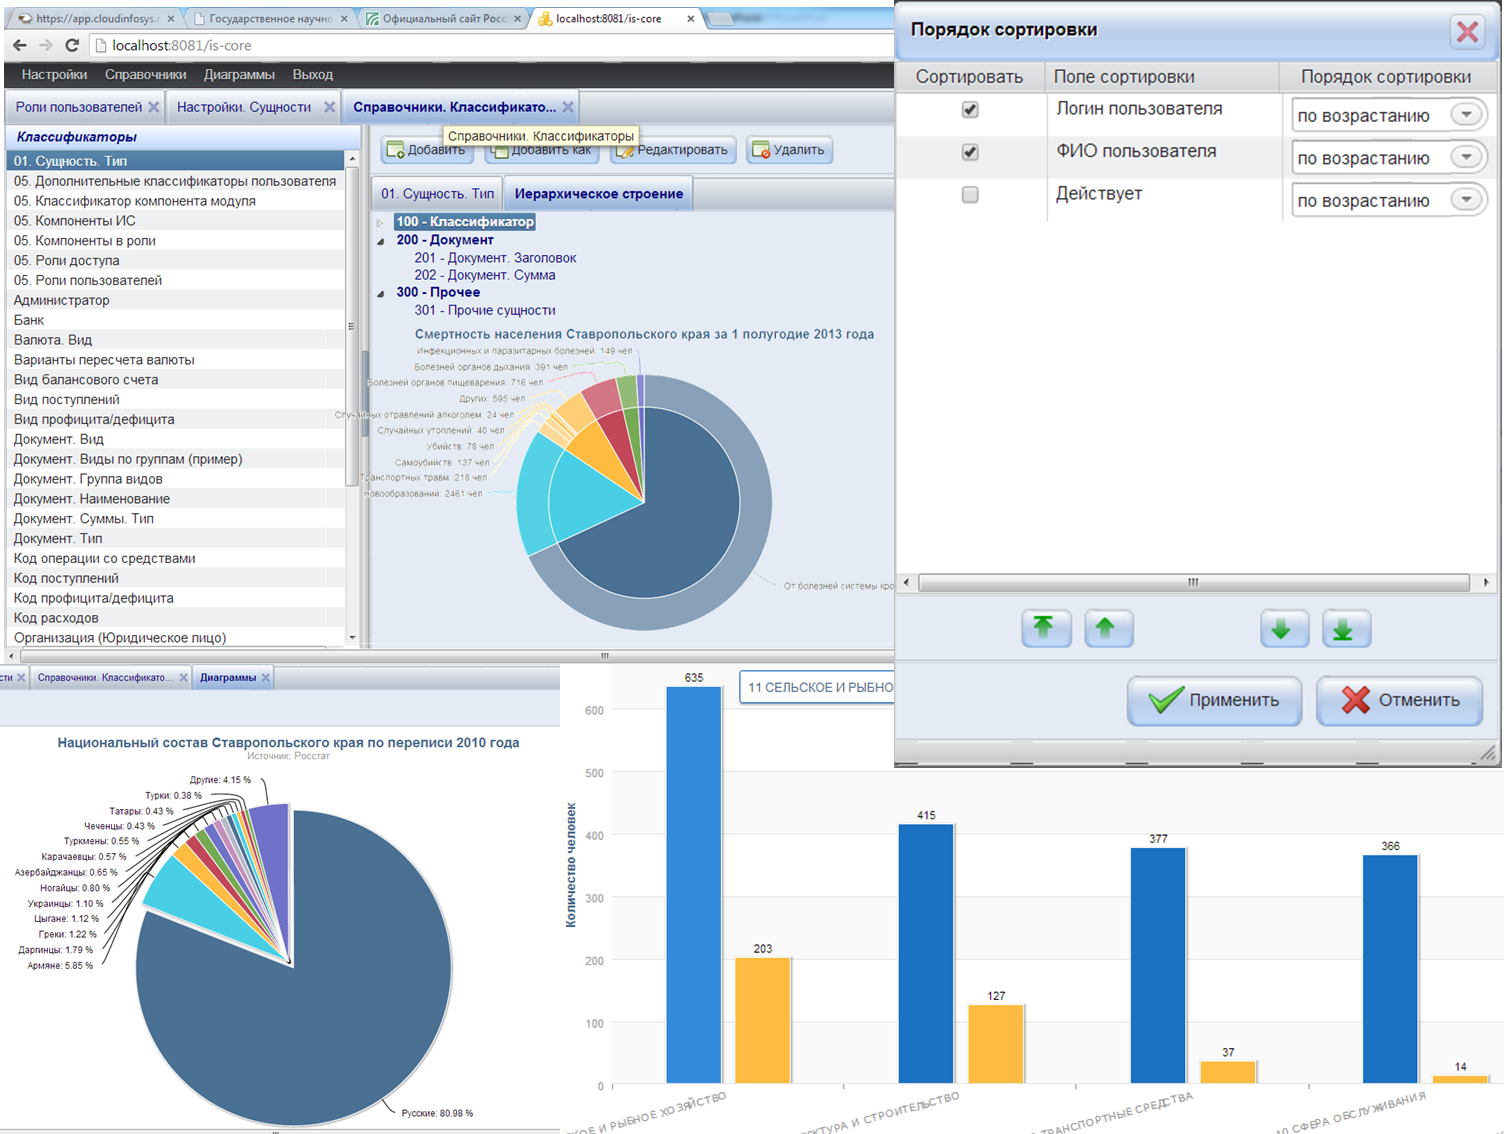Enable the Действует sort checkbox
Image resolution: width=1504 pixels, height=1134 pixels.
[970, 195]
